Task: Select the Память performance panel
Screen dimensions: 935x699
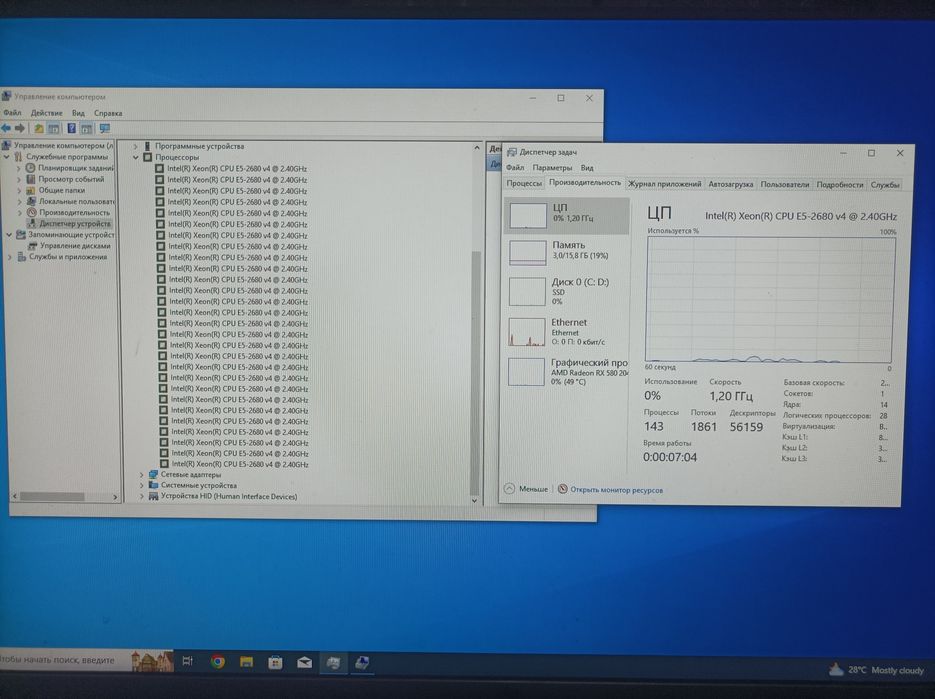Action: pos(567,251)
